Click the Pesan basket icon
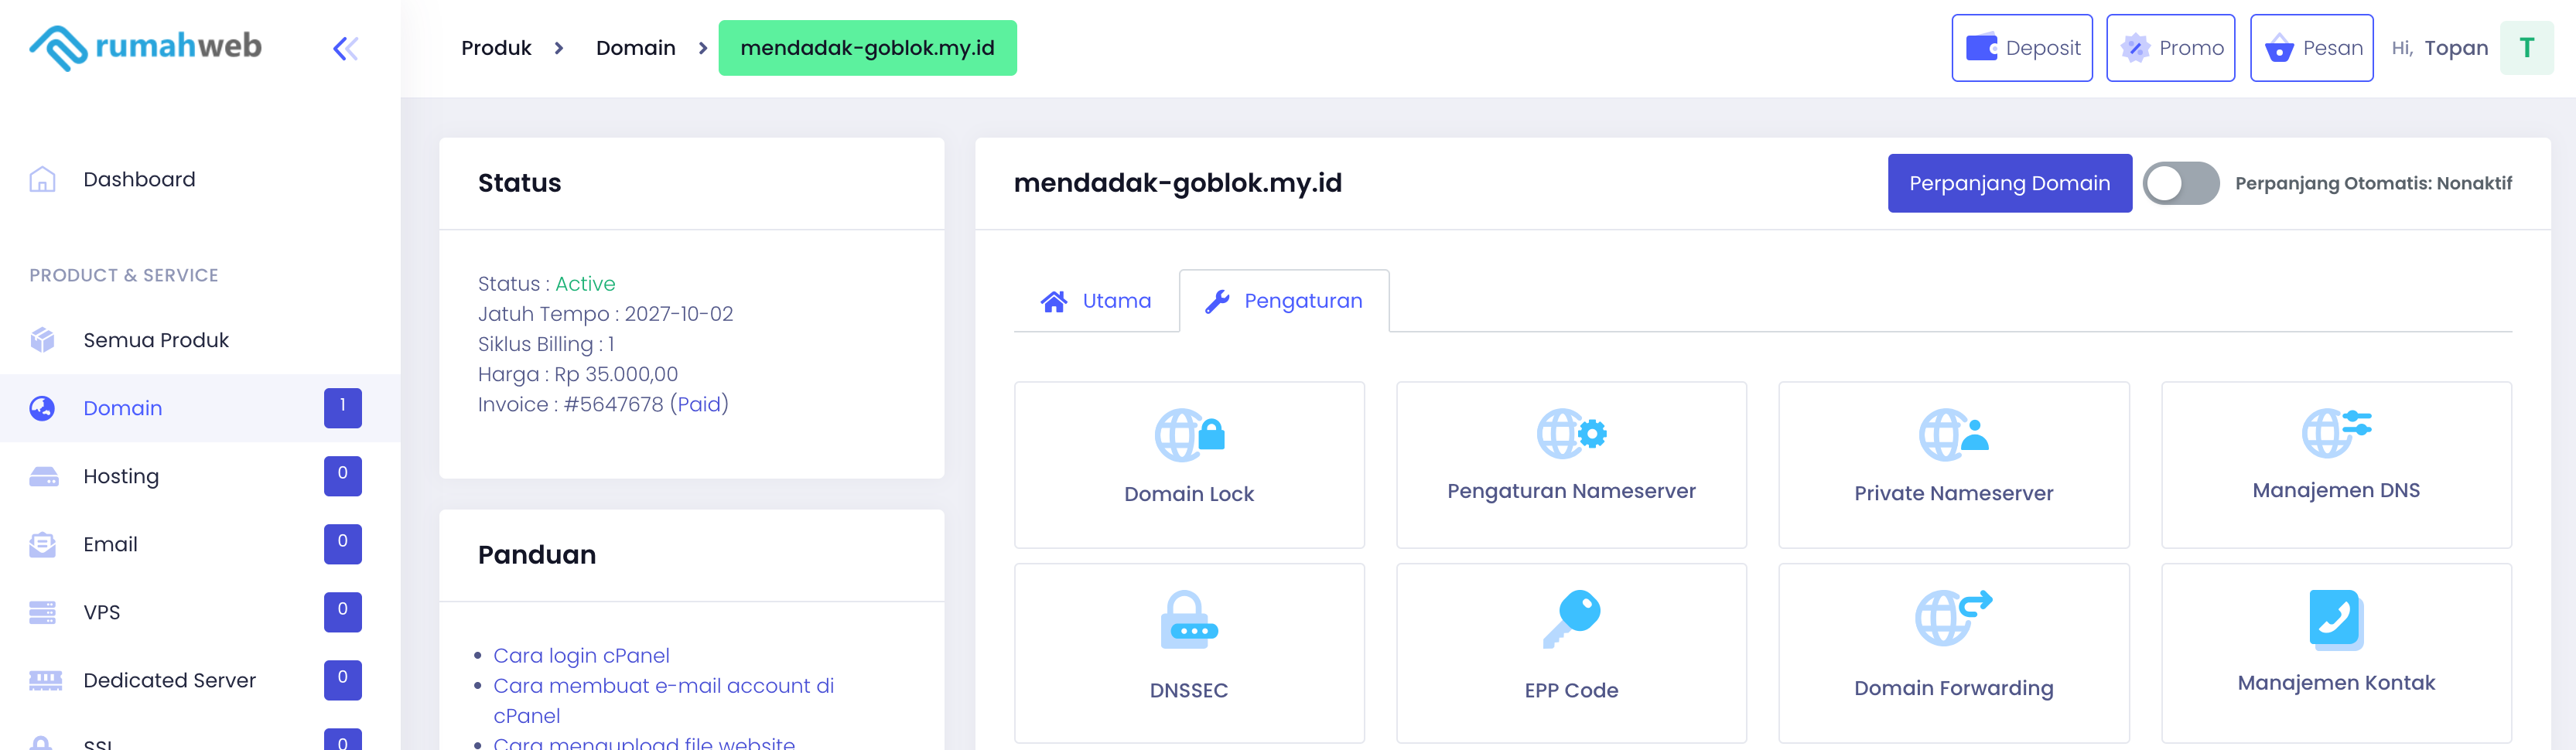The height and width of the screenshot is (750, 2576). click(2279, 47)
